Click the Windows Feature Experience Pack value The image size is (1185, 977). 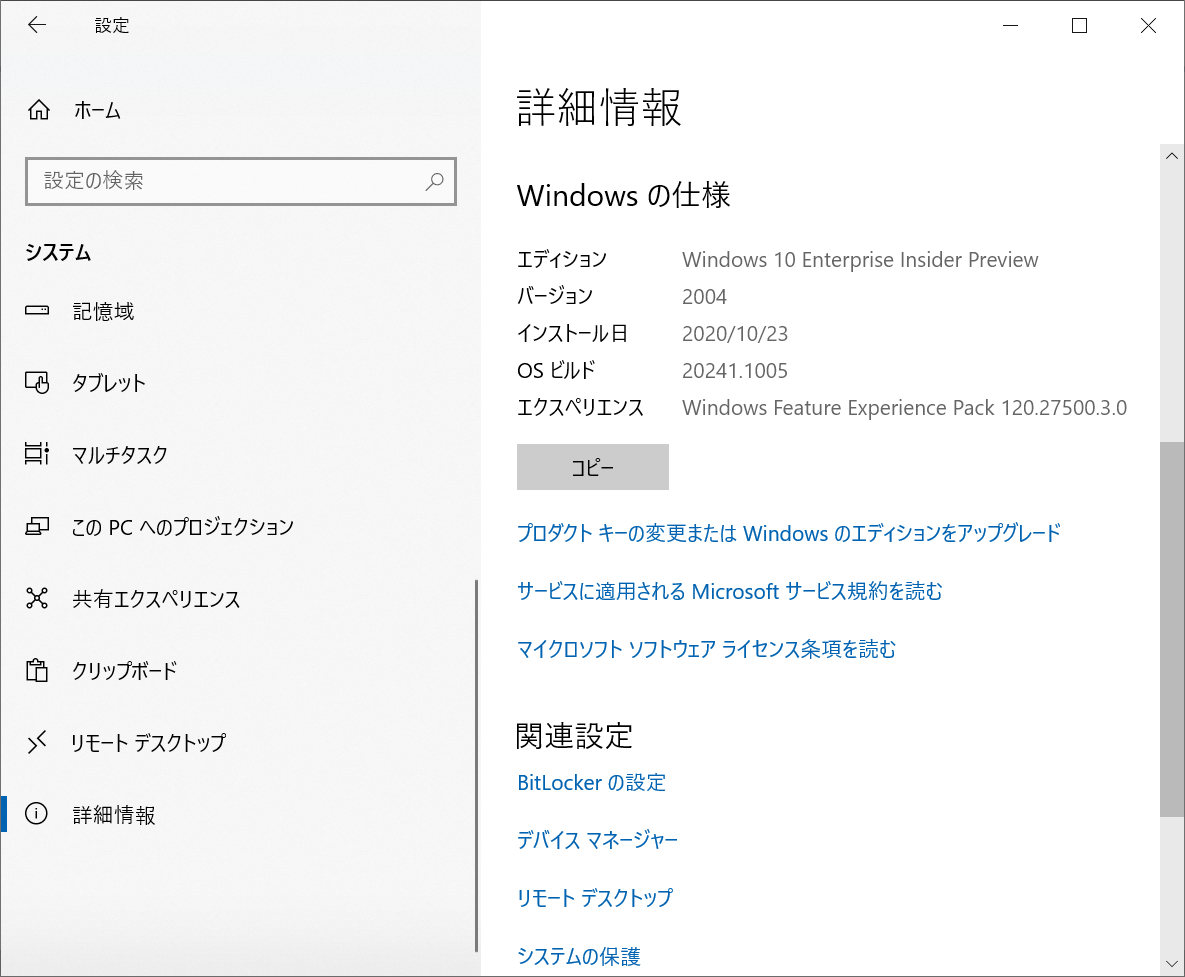point(905,408)
